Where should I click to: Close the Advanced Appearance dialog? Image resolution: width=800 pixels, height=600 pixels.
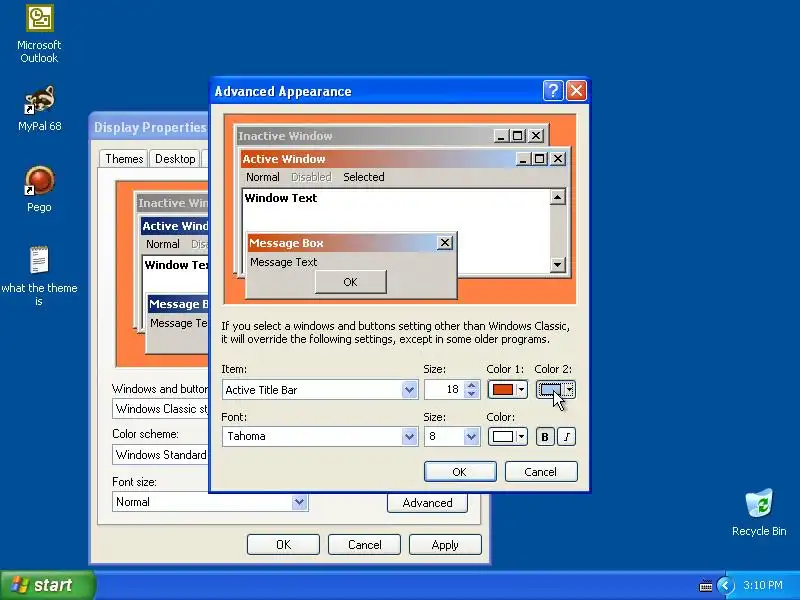tap(577, 91)
